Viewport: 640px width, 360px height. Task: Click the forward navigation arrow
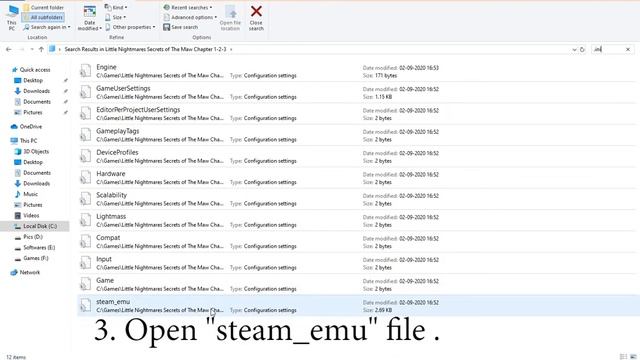22,49
